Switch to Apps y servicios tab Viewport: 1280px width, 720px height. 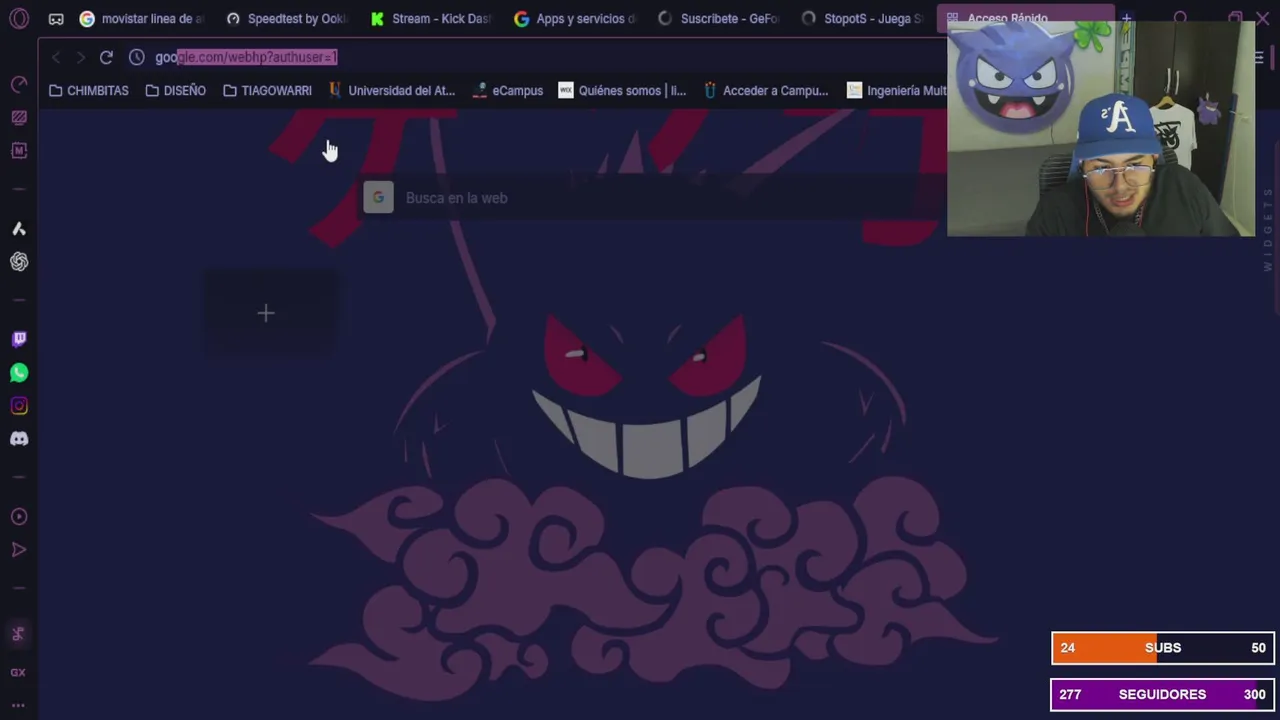[575, 19]
